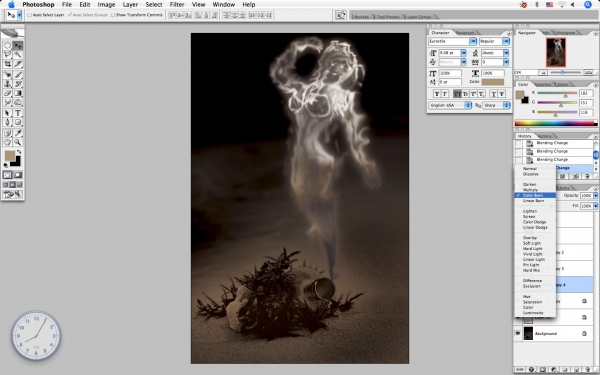
Task: Click zoom in button in Navigator
Action: 589,72
